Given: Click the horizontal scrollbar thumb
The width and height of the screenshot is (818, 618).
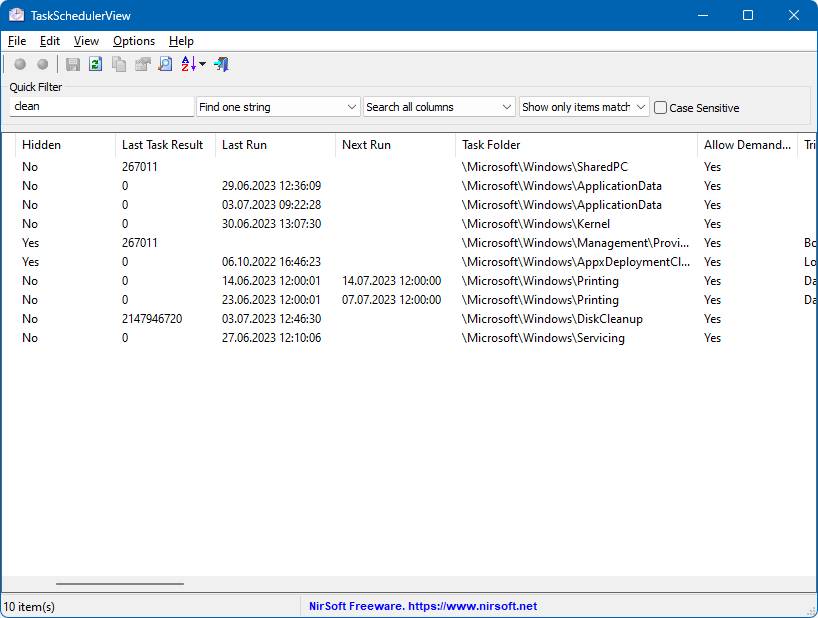Looking at the screenshot, I should click(x=120, y=583).
